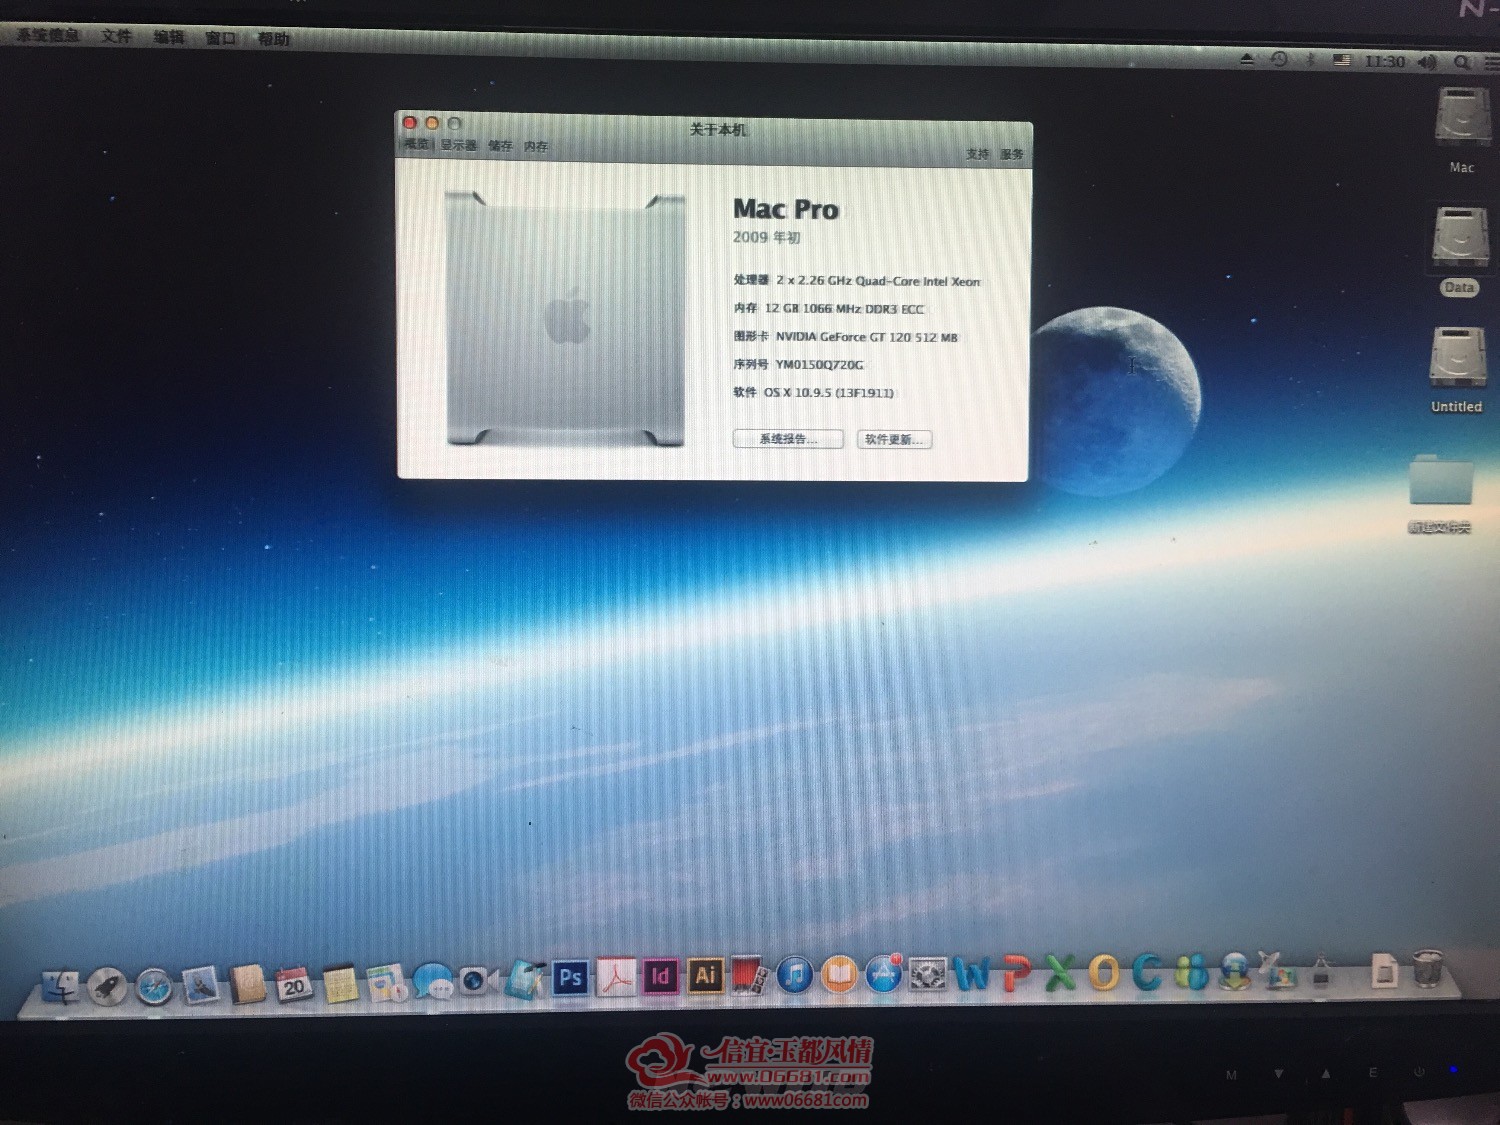Launch the green X Excel icon in dock
Screen dimensions: 1500x1125
[1060, 973]
